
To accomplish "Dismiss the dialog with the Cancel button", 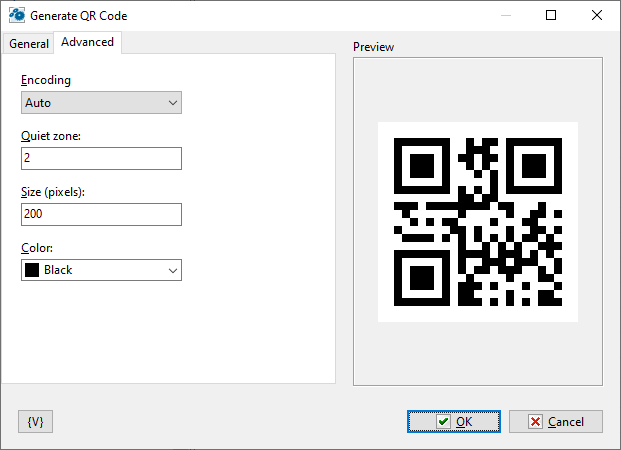I will pyautogui.click(x=556, y=421).
